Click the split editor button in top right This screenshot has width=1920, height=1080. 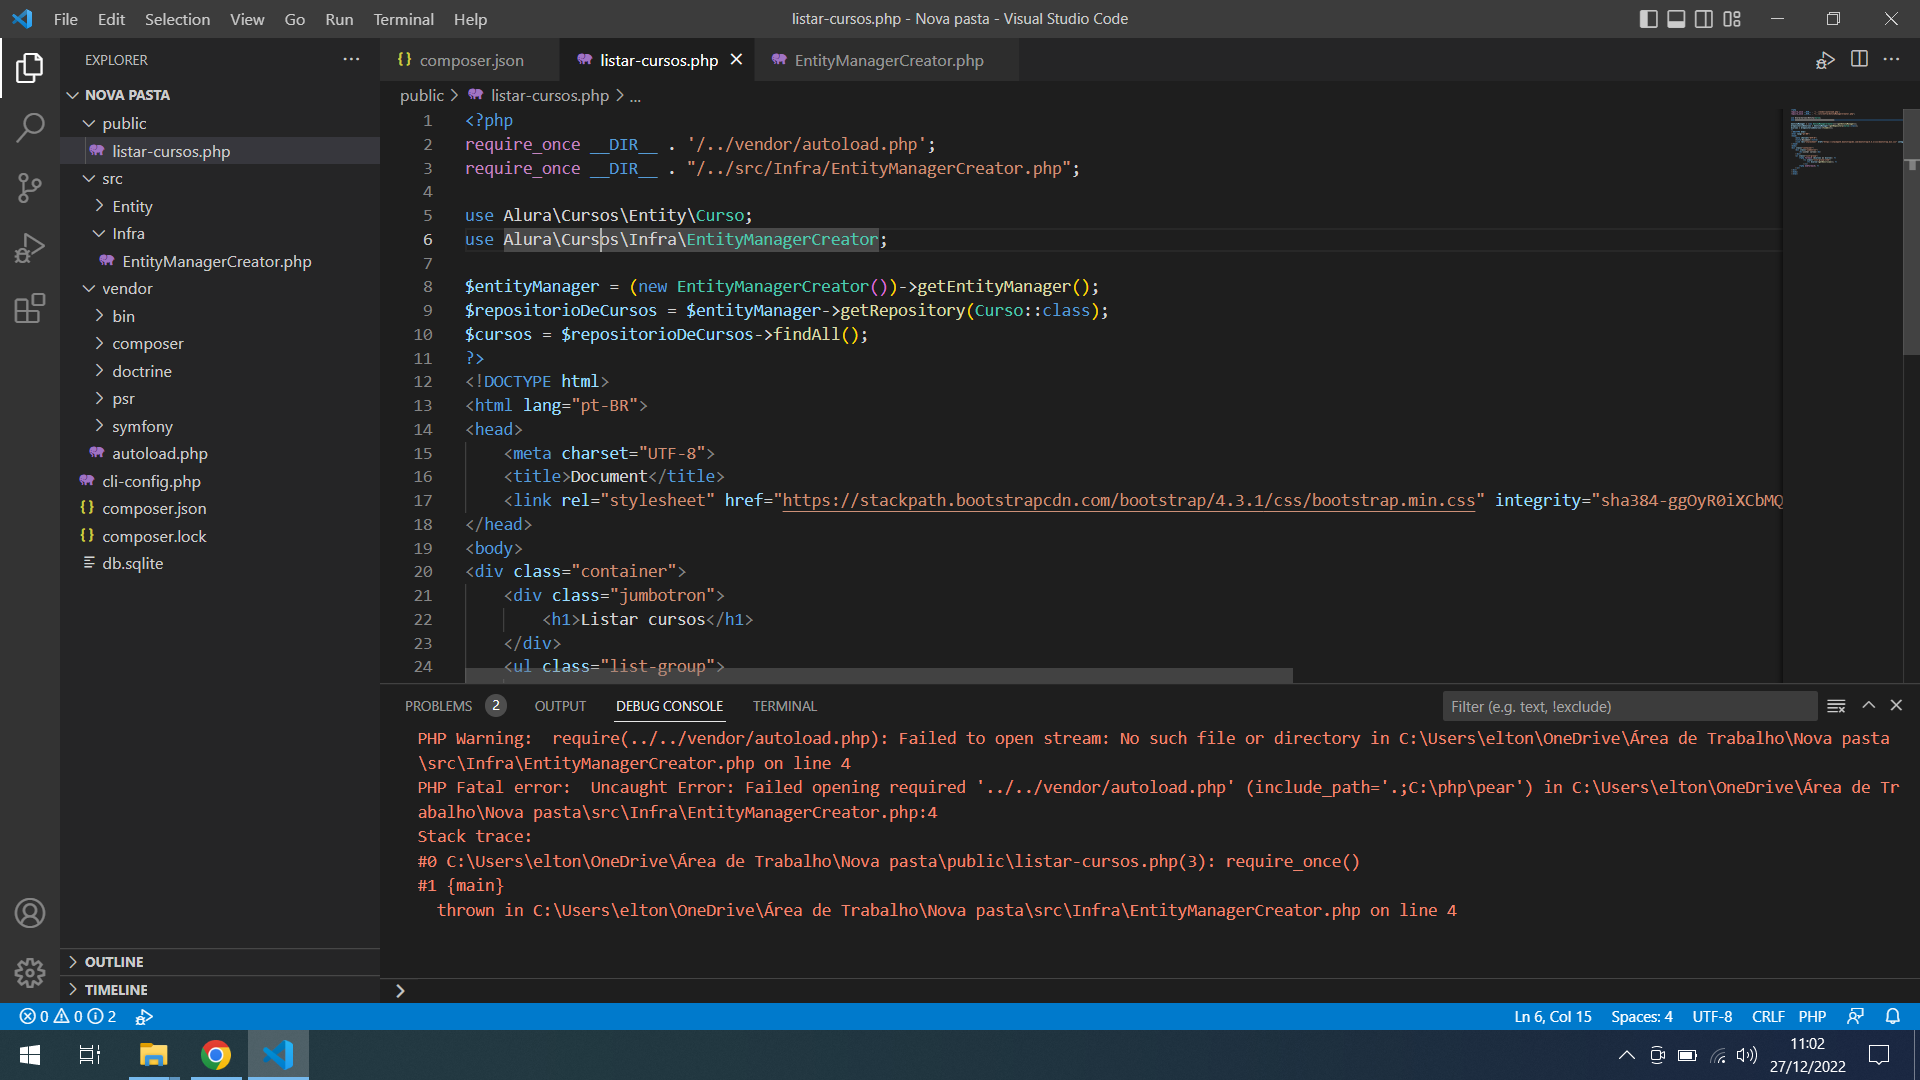[x=1859, y=59]
